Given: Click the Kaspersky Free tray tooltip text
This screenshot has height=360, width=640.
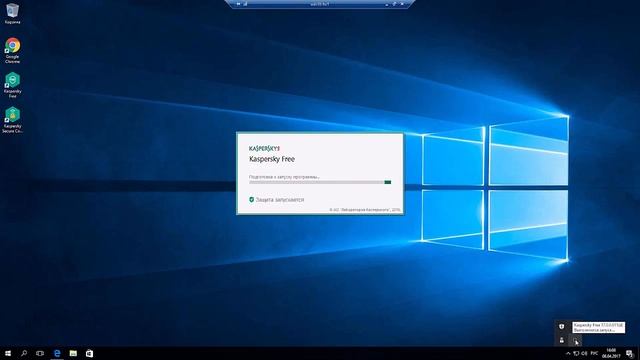Looking at the screenshot, I should pos(598,327).
